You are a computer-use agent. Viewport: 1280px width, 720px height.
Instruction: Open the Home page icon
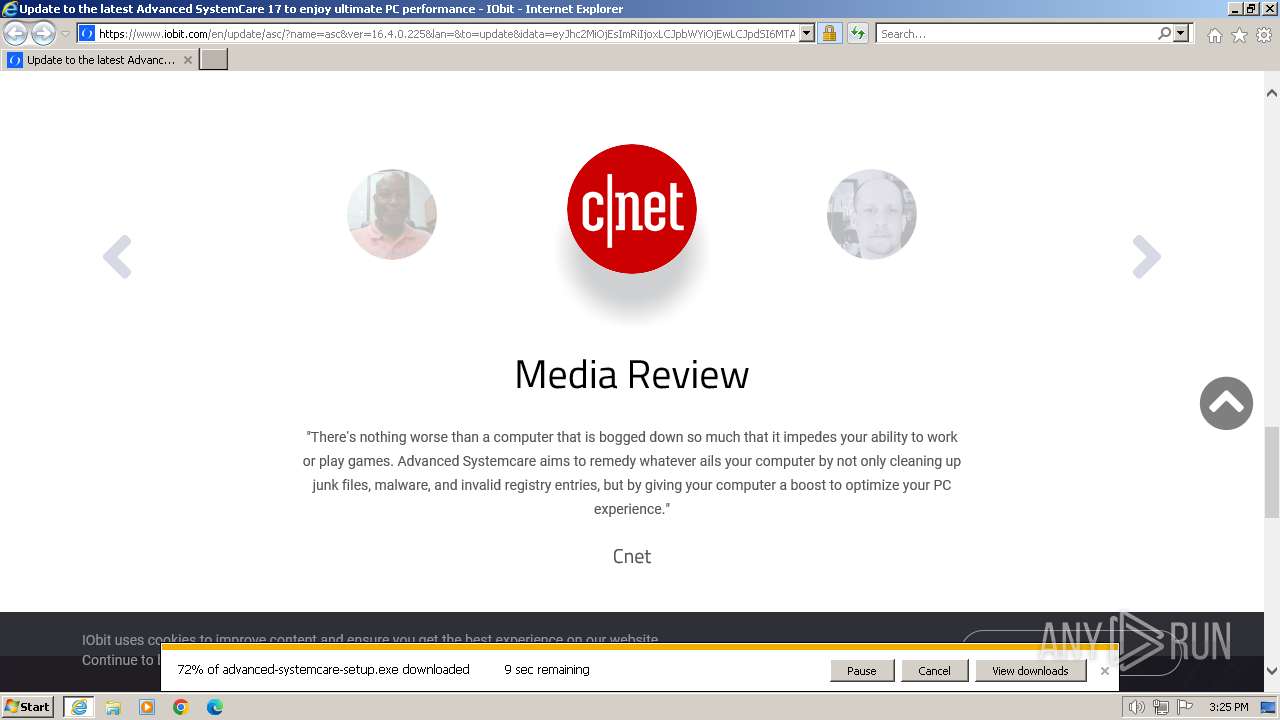(1214, 35)
